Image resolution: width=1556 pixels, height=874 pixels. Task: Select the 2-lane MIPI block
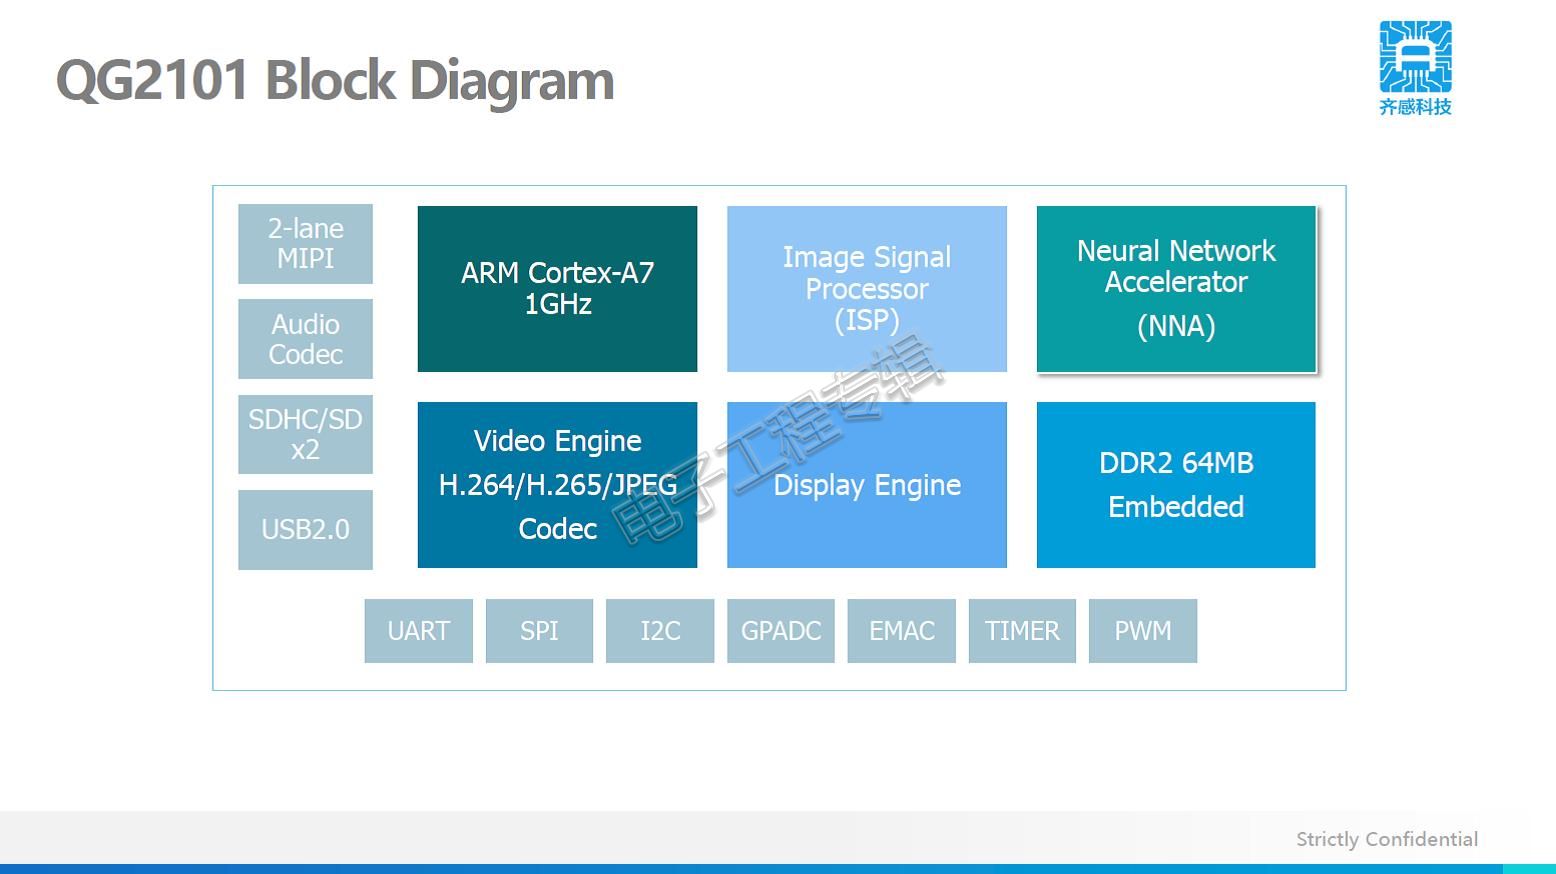pos(305,244)
